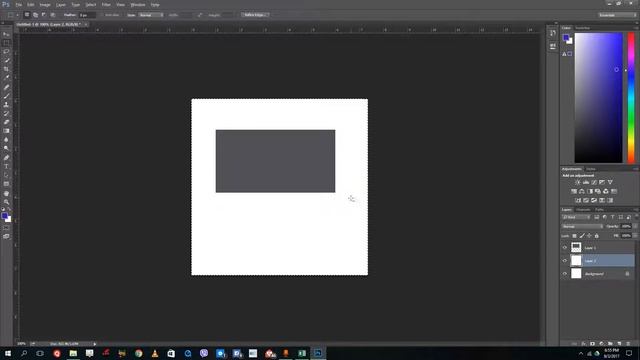The image size is (640, 360).
Task: Switch to the Channels tab
Action: pos(583,210)
